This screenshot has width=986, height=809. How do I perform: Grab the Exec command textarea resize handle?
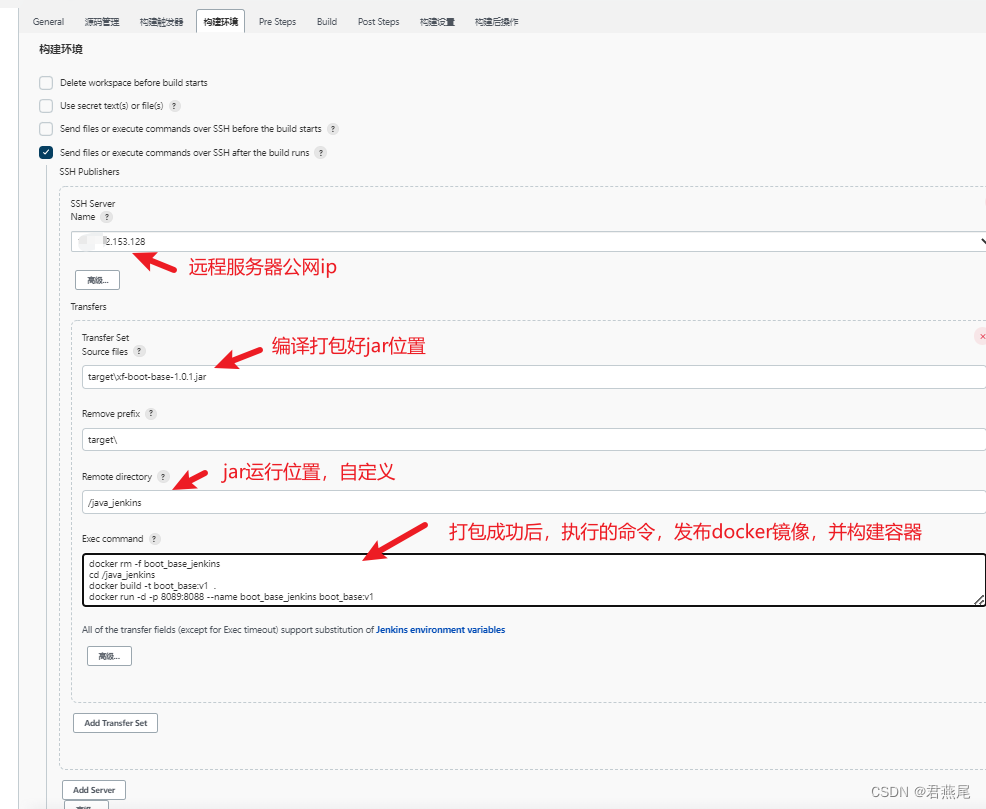click(979, 600)
